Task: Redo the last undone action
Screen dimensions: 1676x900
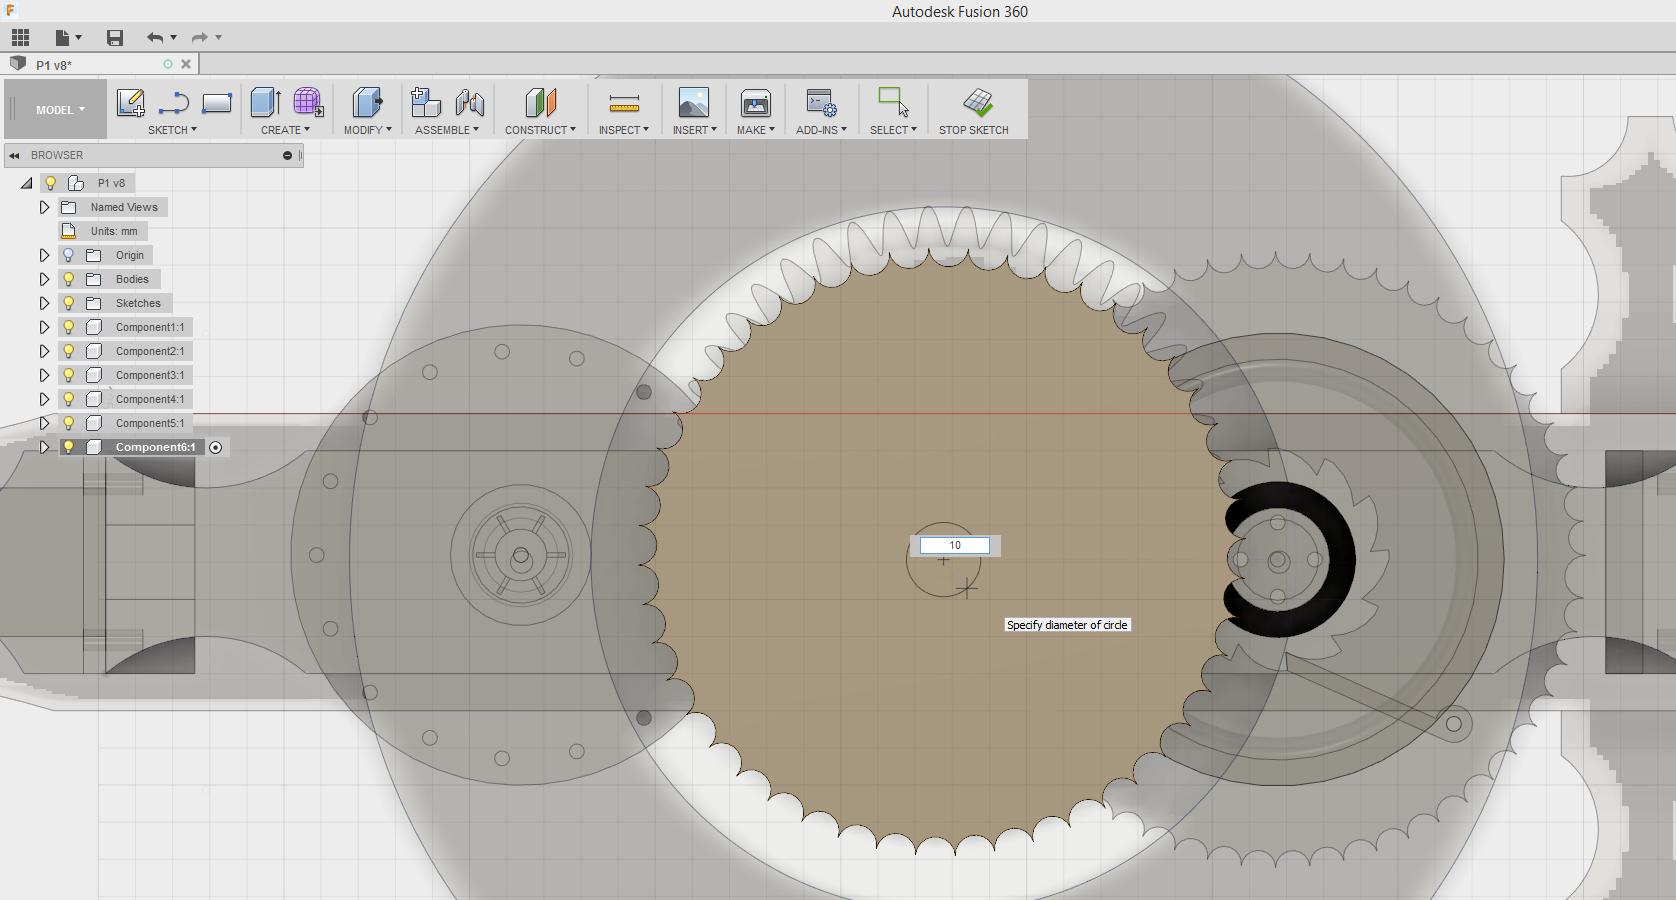Action: pyautogui.click(x=200, y=38)
